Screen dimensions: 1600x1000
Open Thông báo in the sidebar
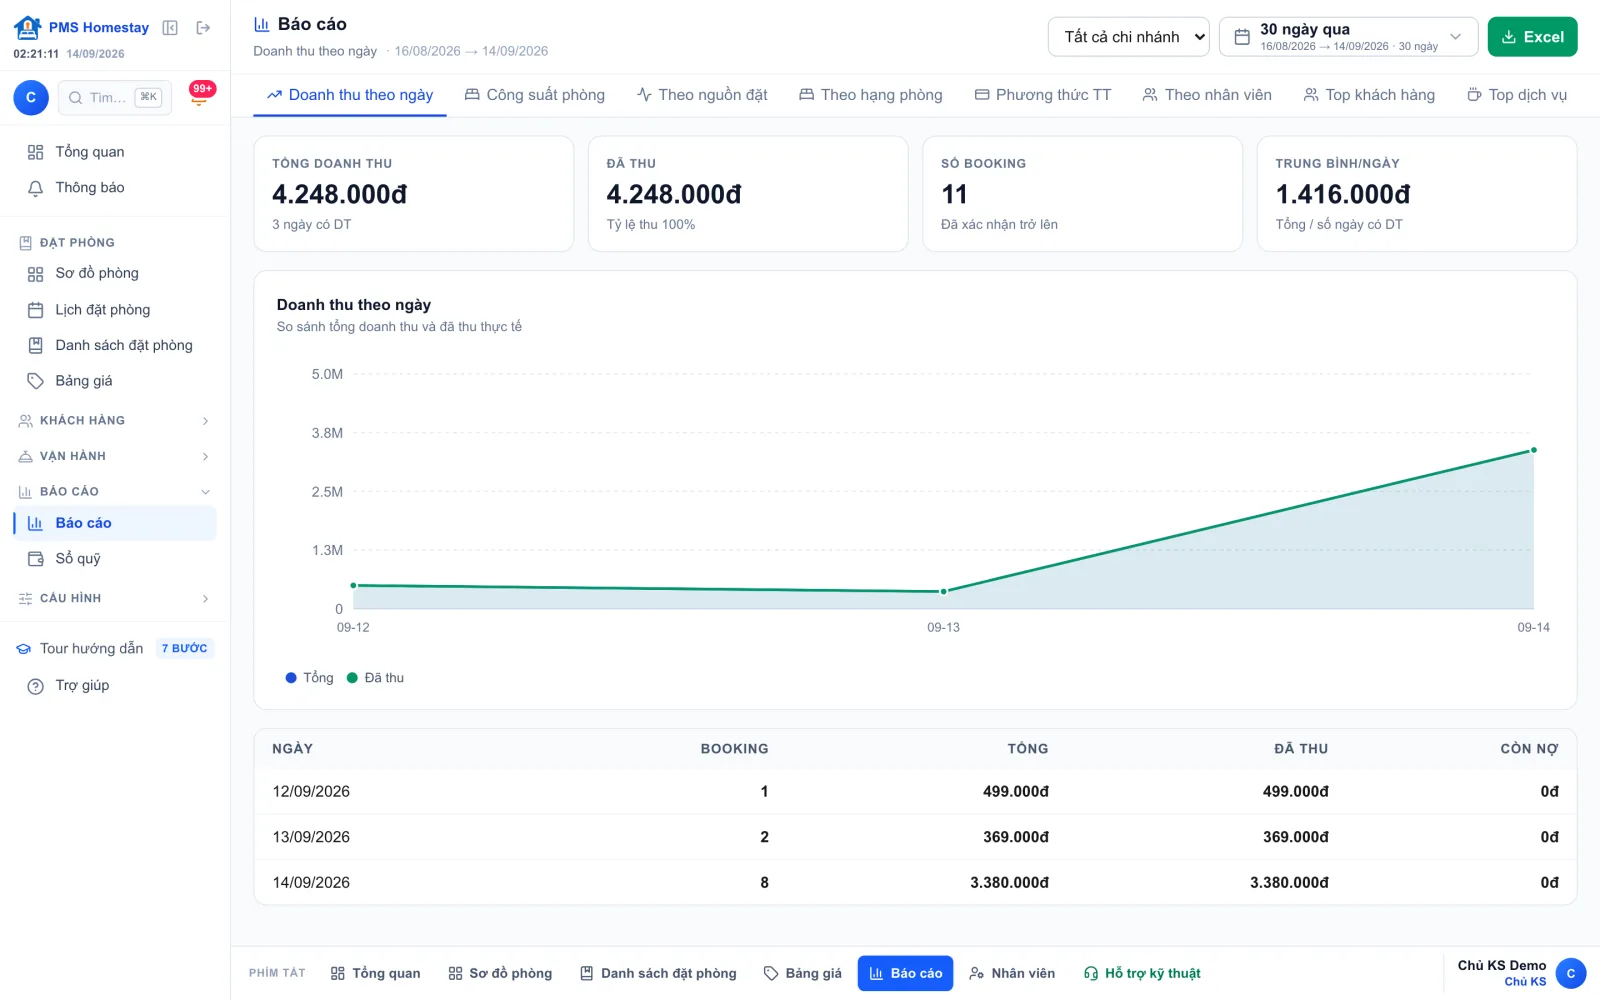click(115, 188)
